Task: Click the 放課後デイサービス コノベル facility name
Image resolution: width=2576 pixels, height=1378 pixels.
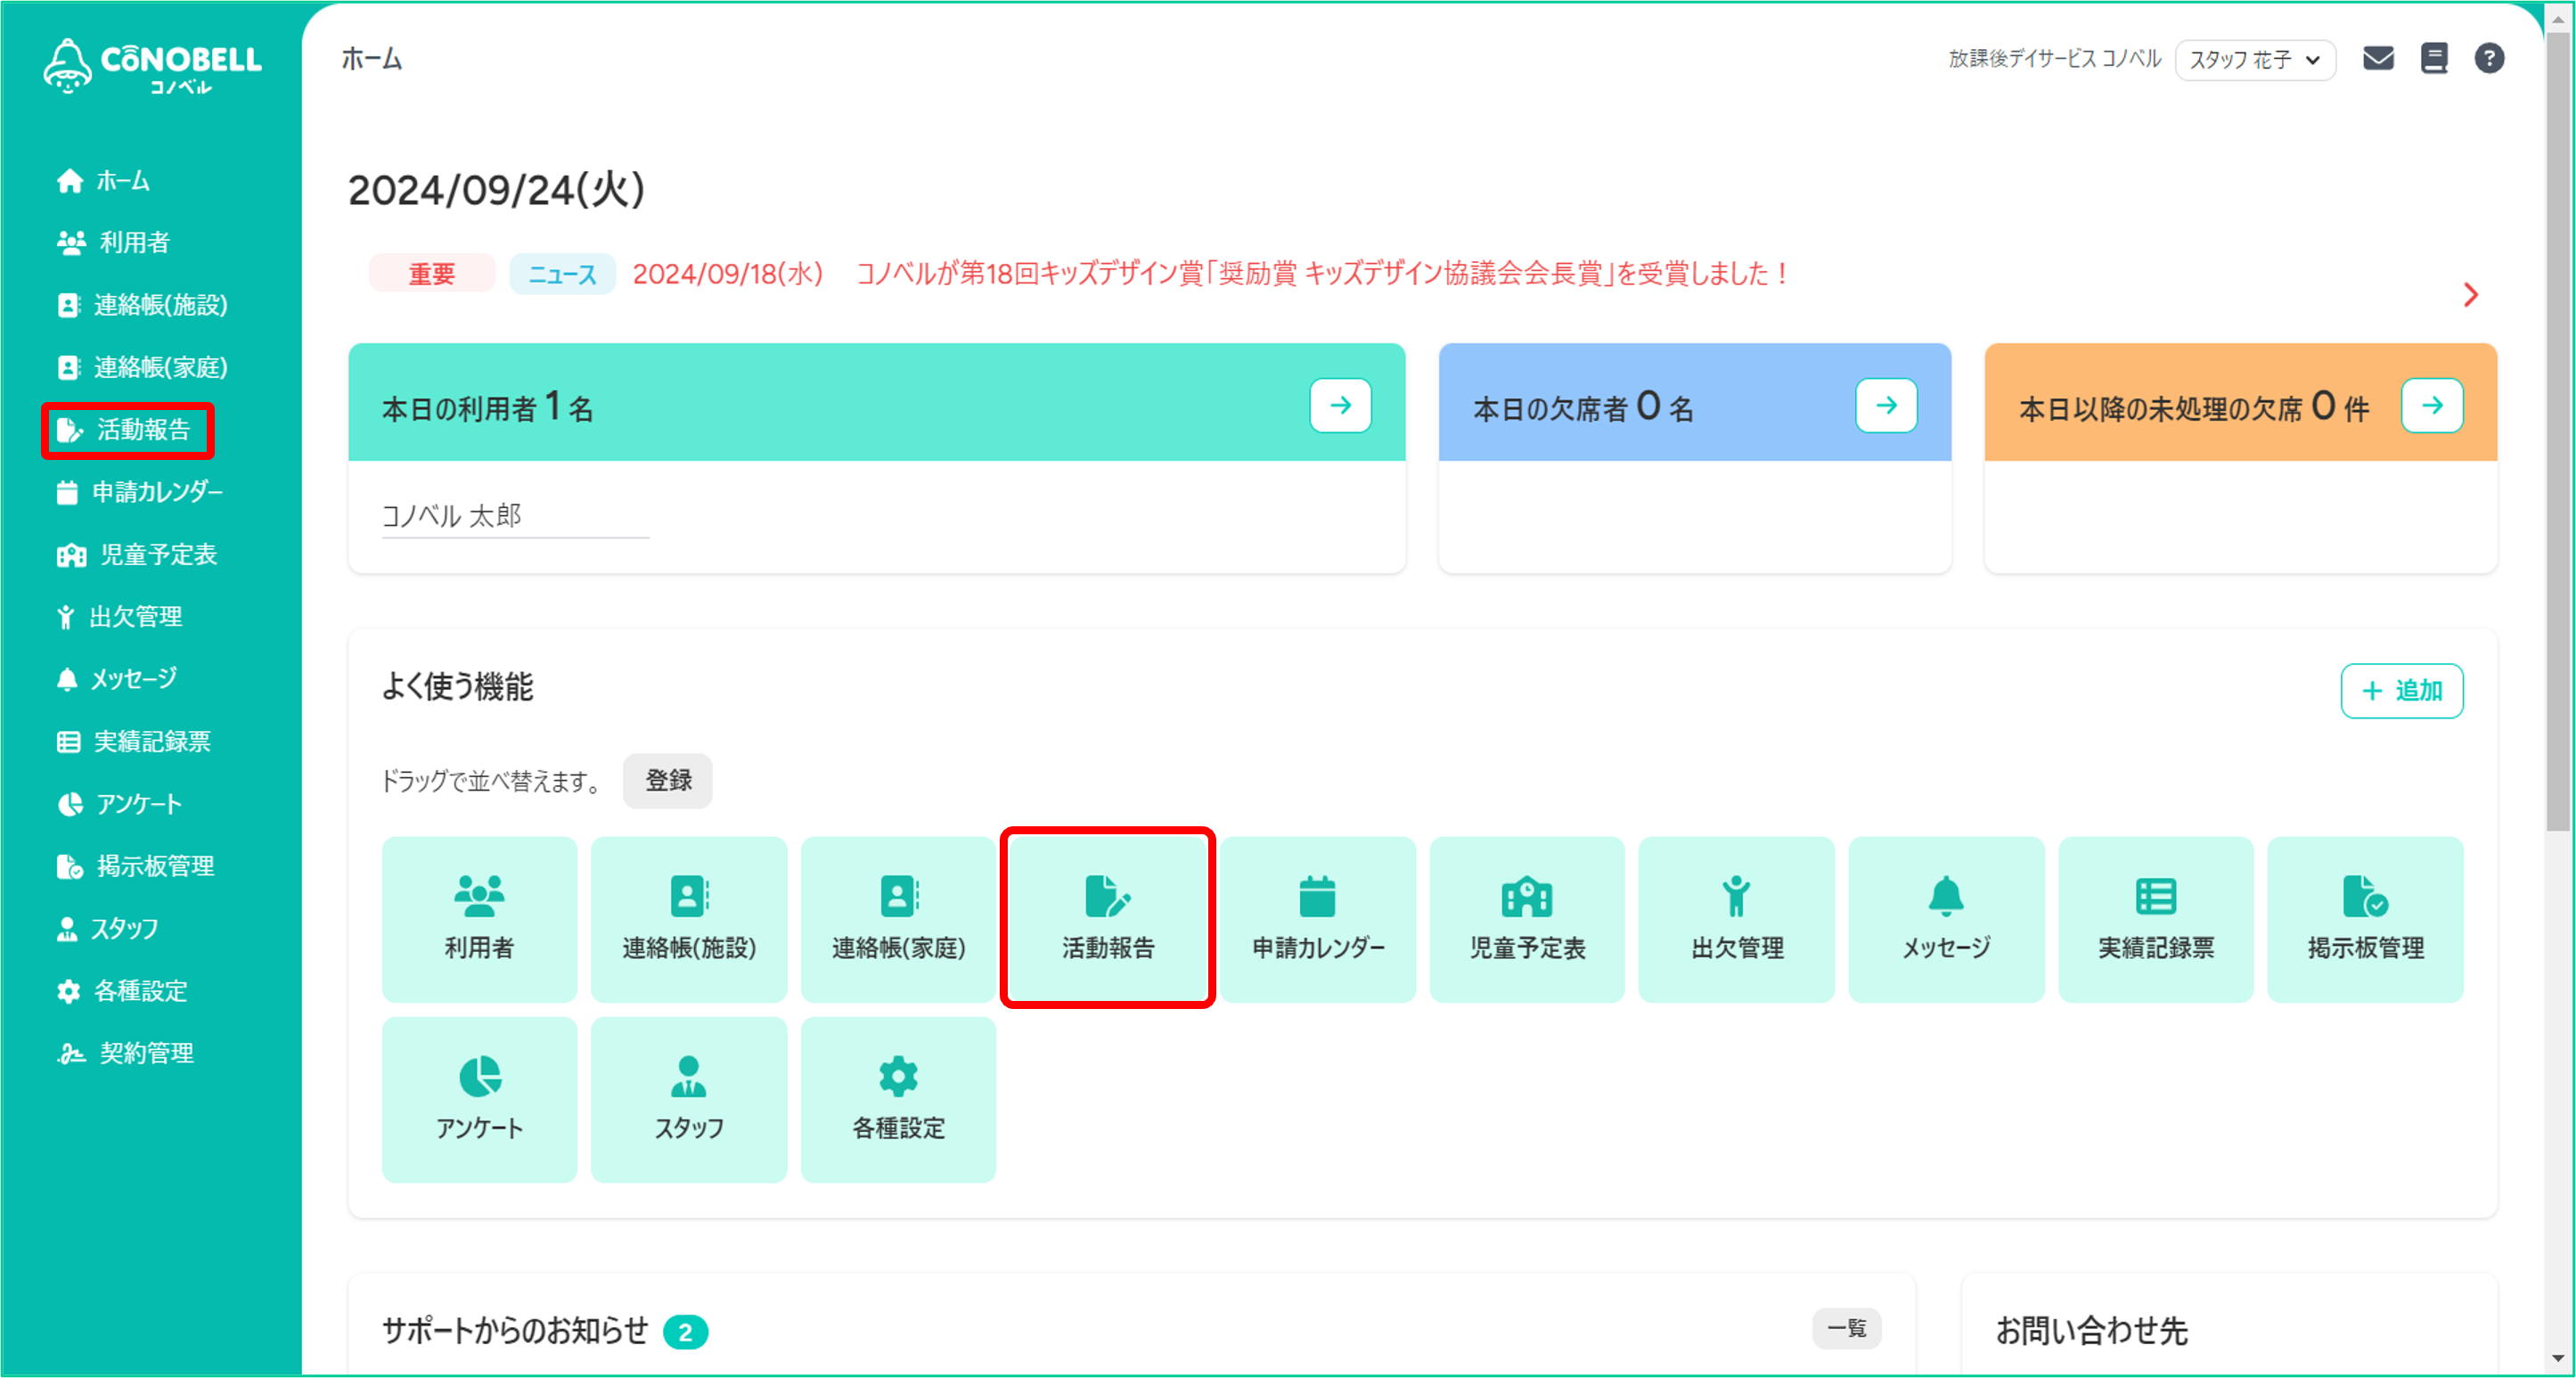Action: pos(2055,59)
